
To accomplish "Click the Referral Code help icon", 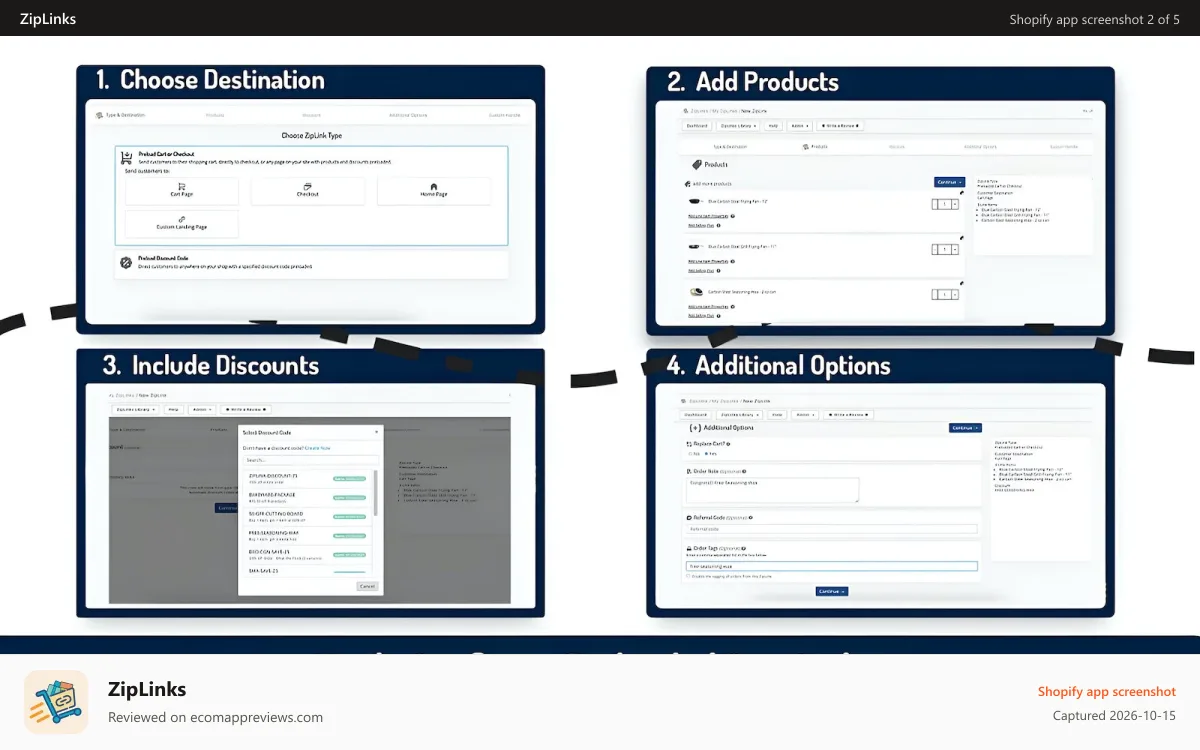I will point(750,517).
